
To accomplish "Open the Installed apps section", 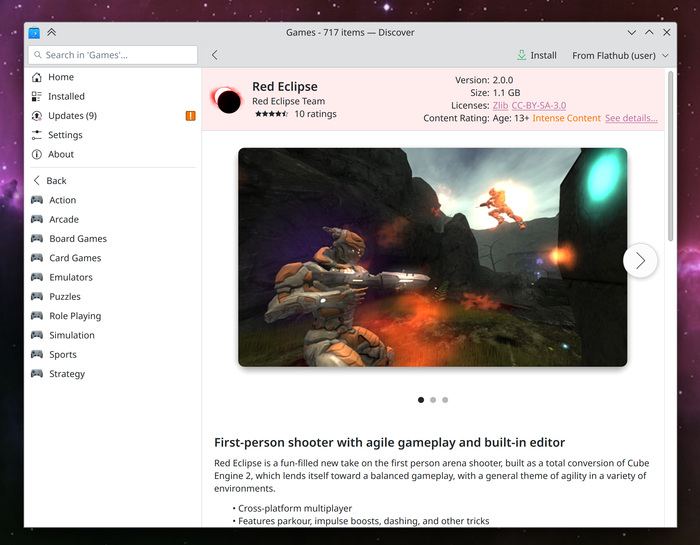I will click(x=66, y=96).
